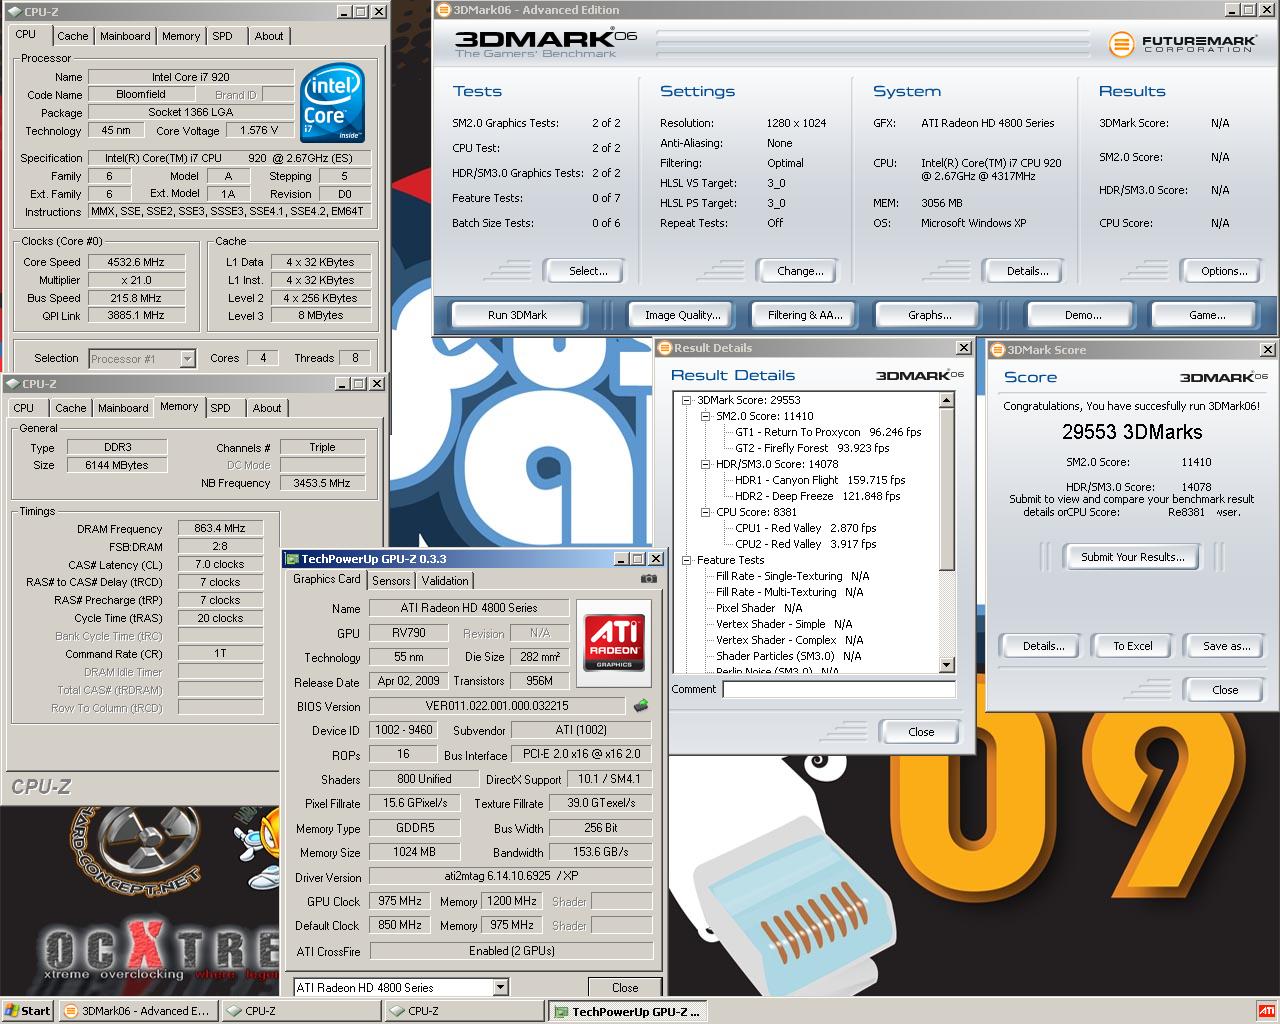Viewport: 1280px width, 1024px height.
Task: Select Fill Rate - Single-Texturing row
Action: click(792, 576)
